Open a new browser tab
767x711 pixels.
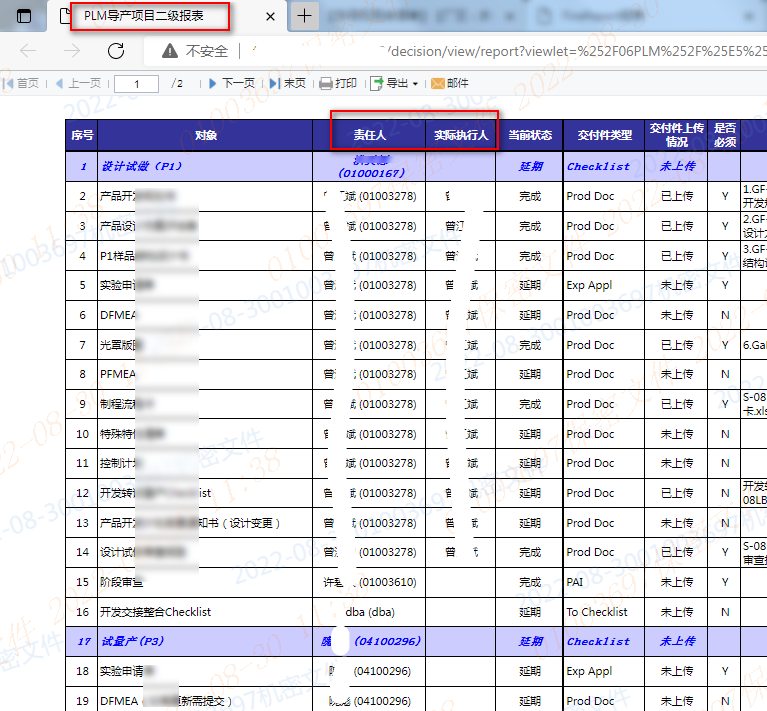click(305, 16)
